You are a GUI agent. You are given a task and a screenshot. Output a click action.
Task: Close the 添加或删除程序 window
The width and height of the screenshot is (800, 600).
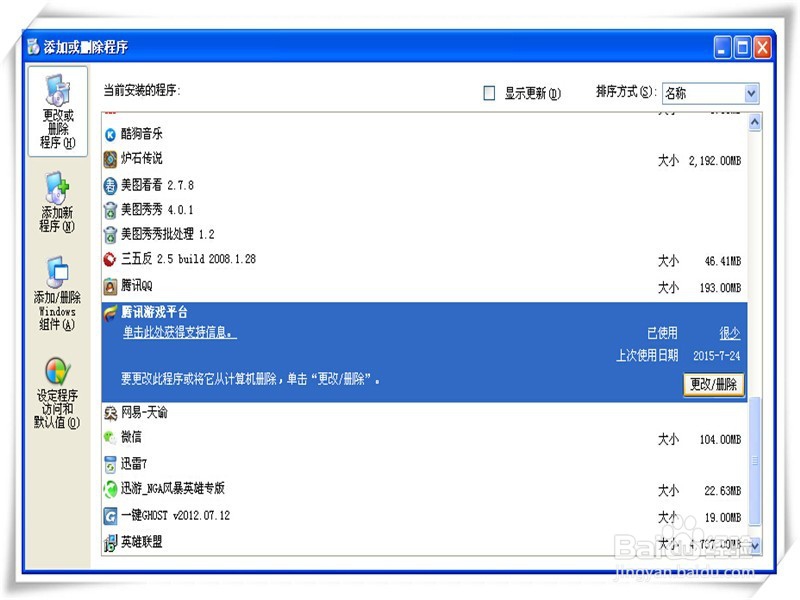762,48
